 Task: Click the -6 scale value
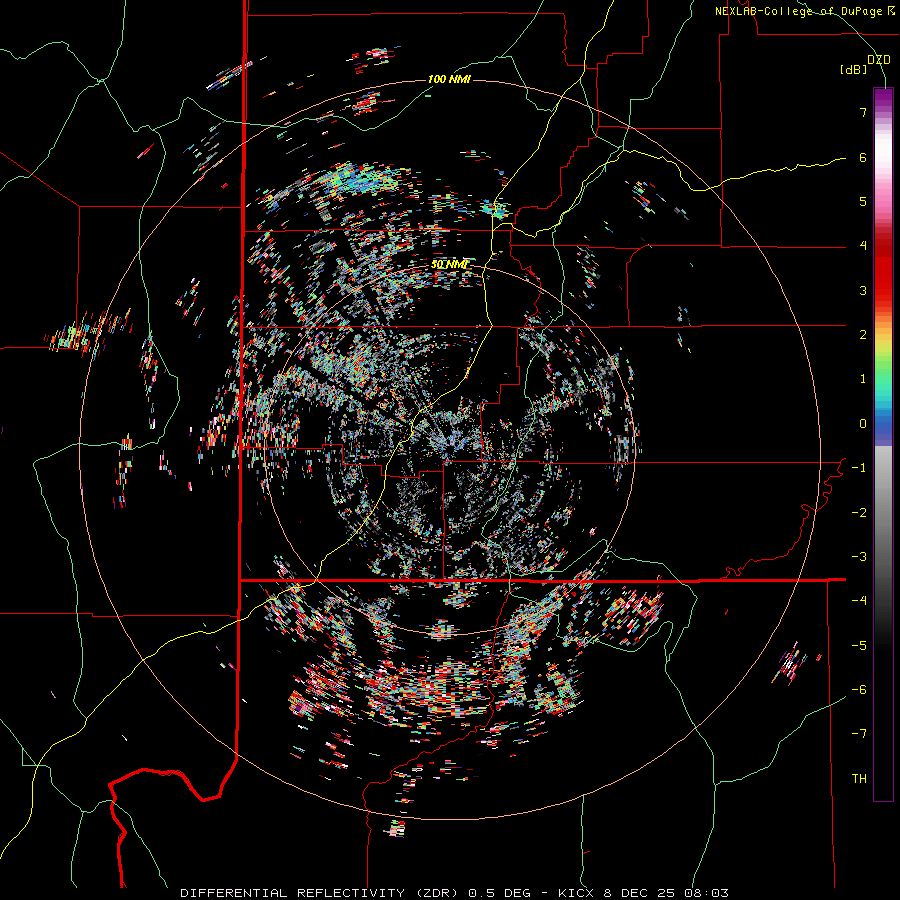click(x=859, y=689)
